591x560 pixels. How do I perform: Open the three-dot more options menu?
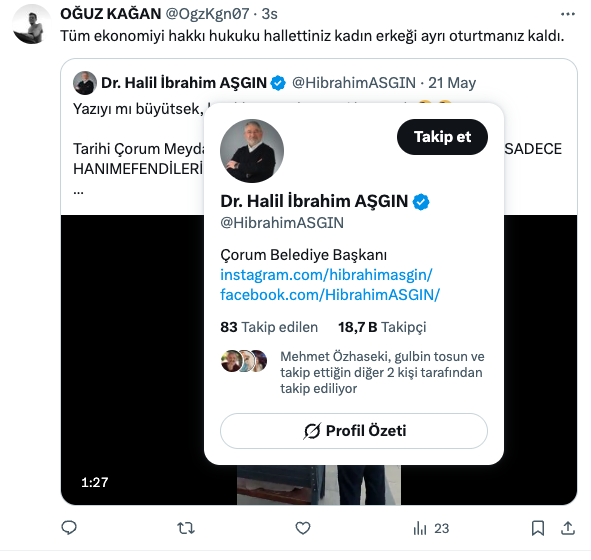point(568,14)
